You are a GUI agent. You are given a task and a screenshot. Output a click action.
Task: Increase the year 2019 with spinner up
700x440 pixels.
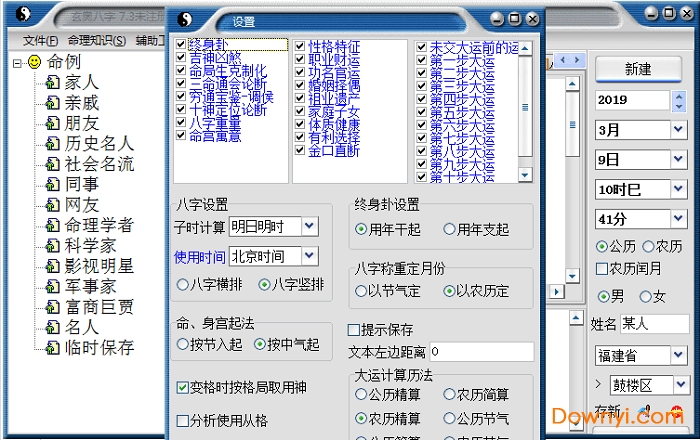coord(679,96)
